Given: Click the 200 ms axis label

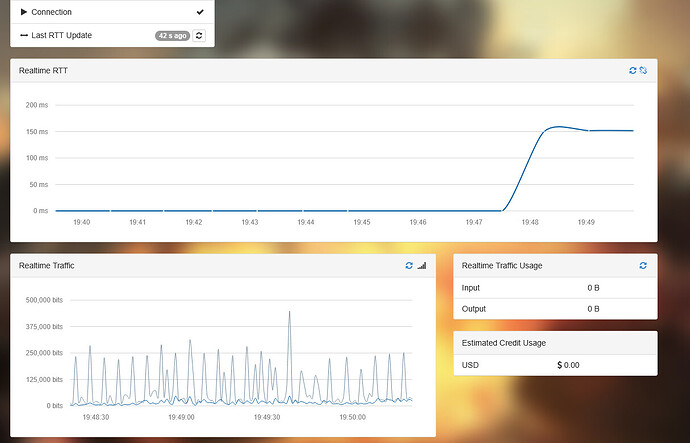Looking at the screenshot, I should [x=37, y=105].
